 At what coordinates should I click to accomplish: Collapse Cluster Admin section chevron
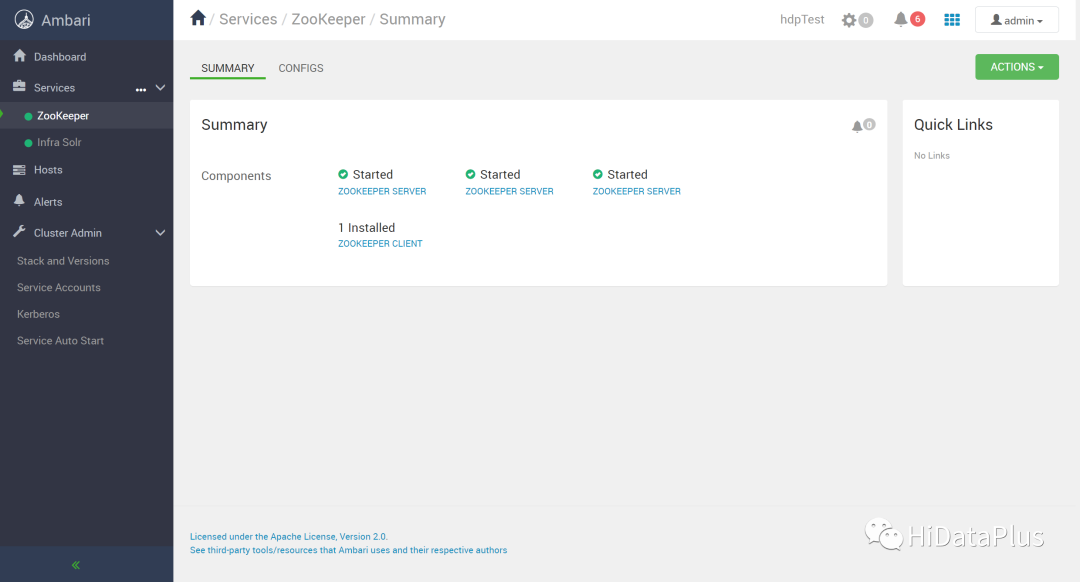click(x=160, y=233)
